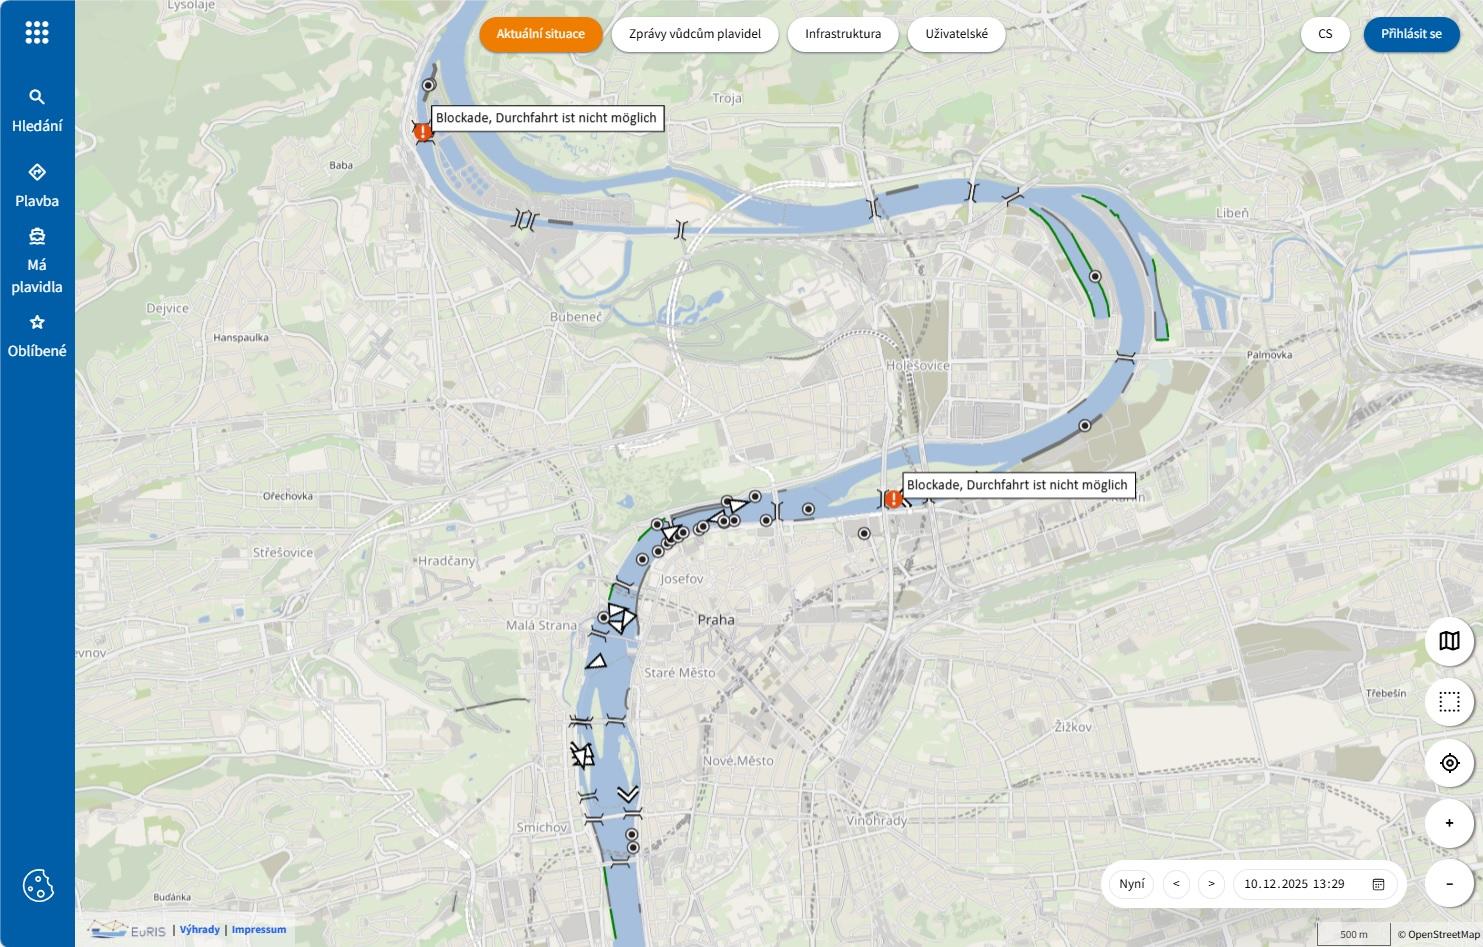The image size is (1483, 947).
Task: Click the Nyní now button
Action: [1132, 884]
